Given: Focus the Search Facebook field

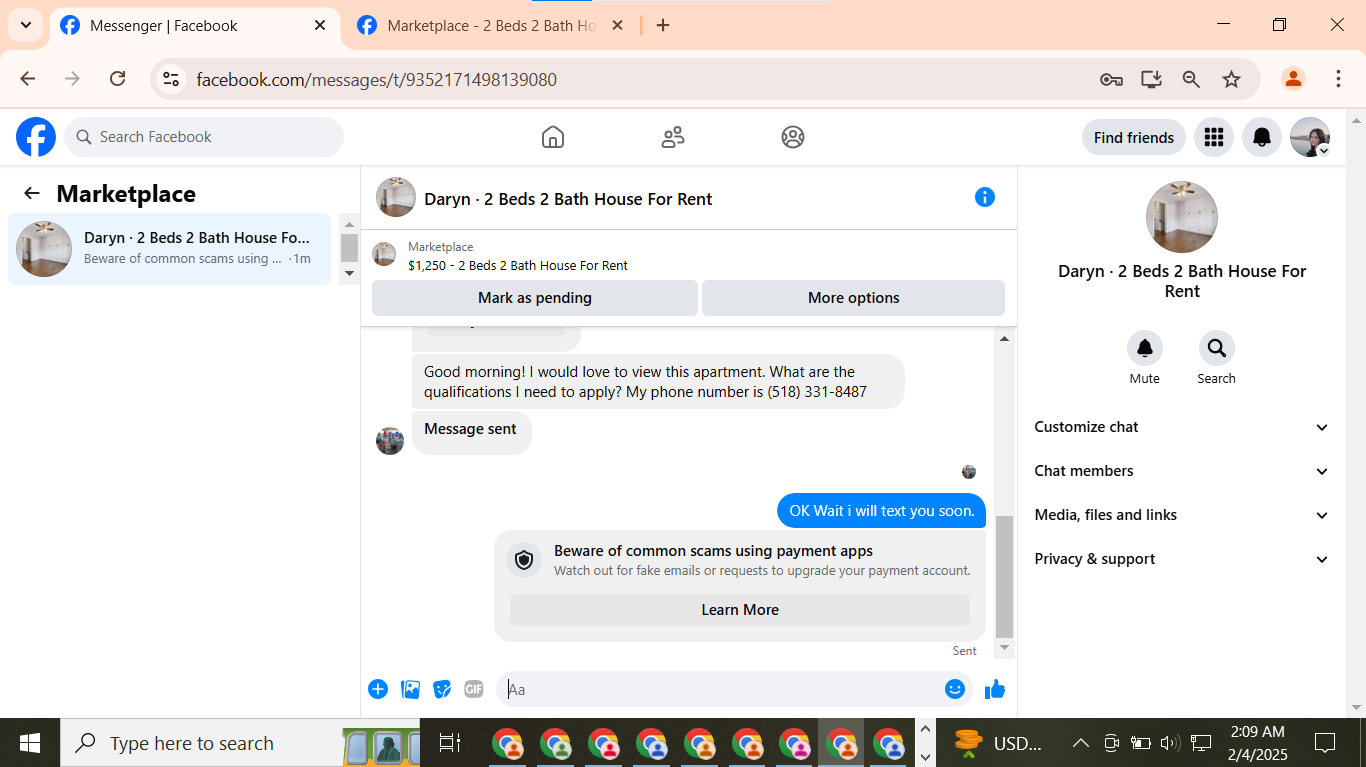Looking at the screenshot, I should pyautogui.click(x=204, y=137).
